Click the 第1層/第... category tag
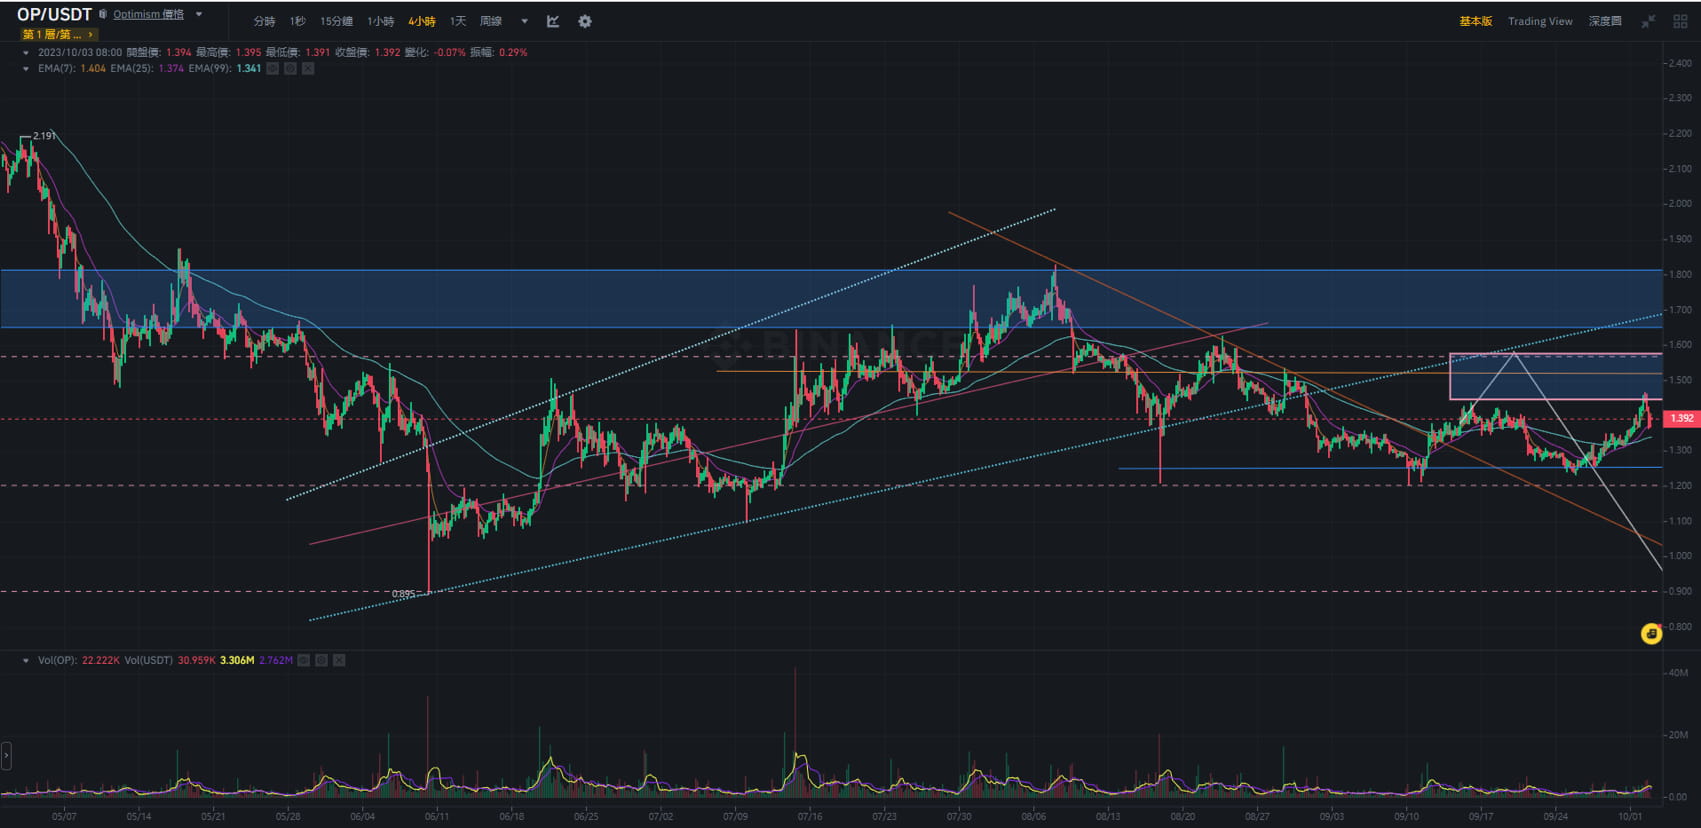The width and height of the screenshot is (1701, 828). [57, 34]
